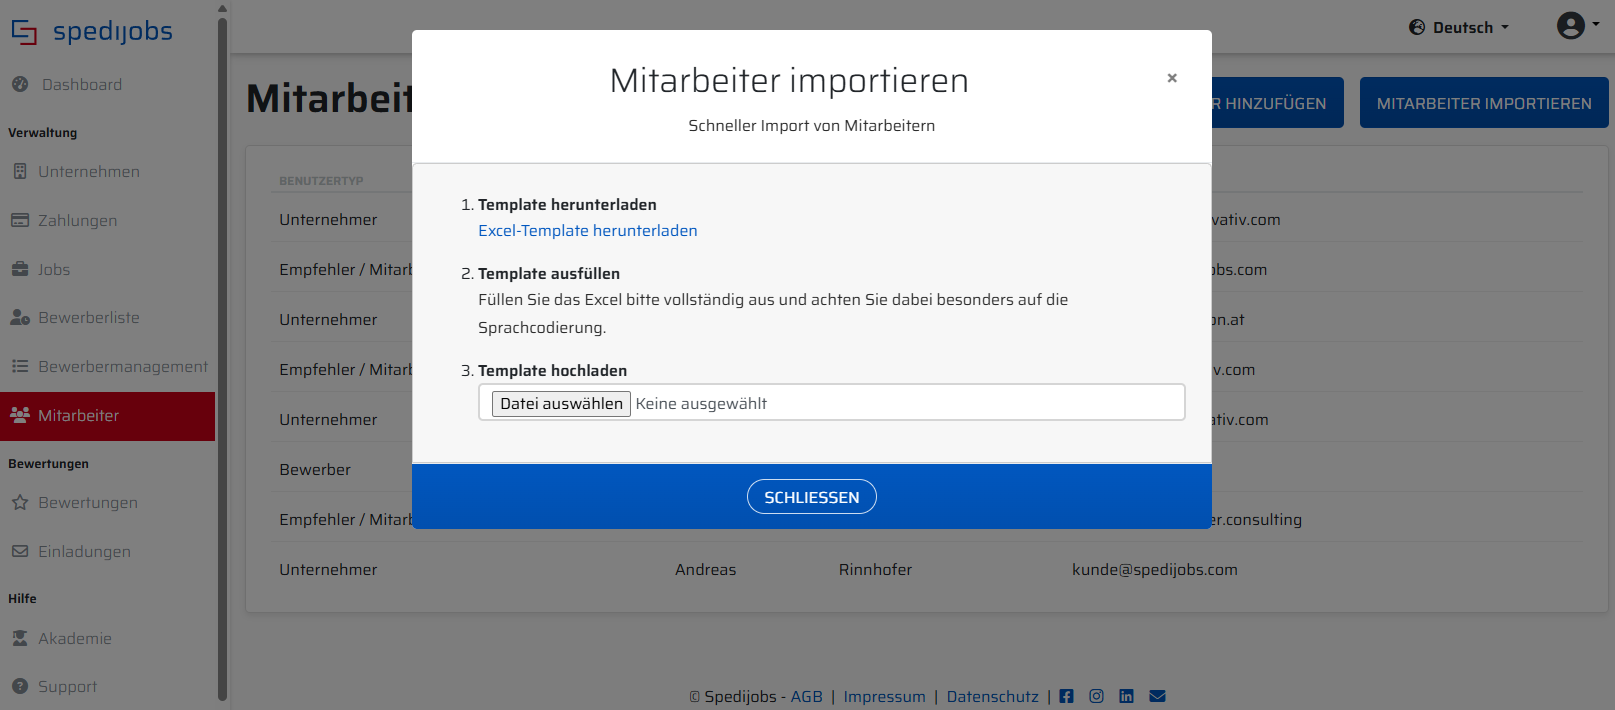This screenshot has height=710, width=1615.
Task: Open the Datenschutz footer link
Action: 993,697
